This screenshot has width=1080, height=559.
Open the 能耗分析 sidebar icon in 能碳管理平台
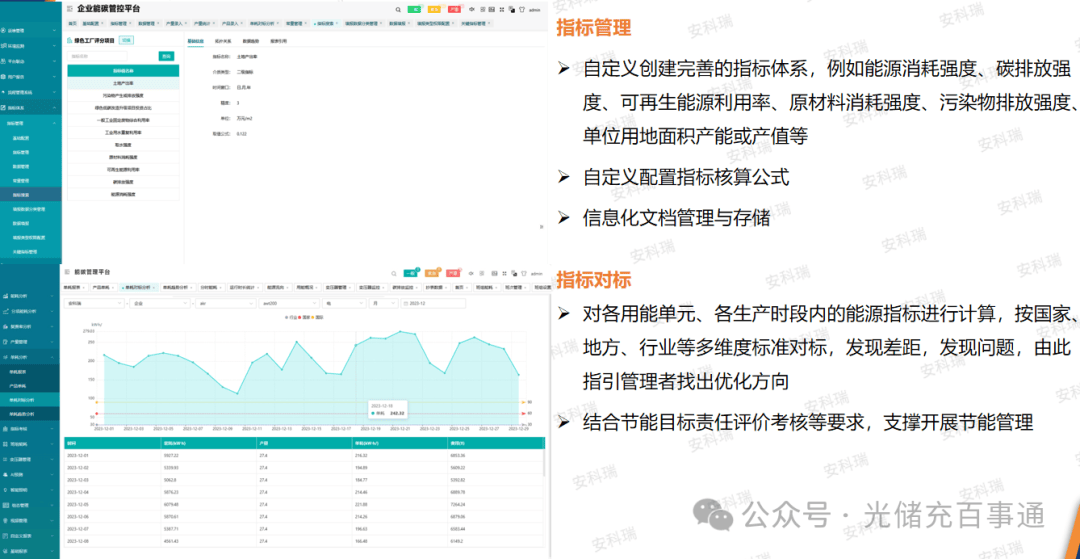5,295
